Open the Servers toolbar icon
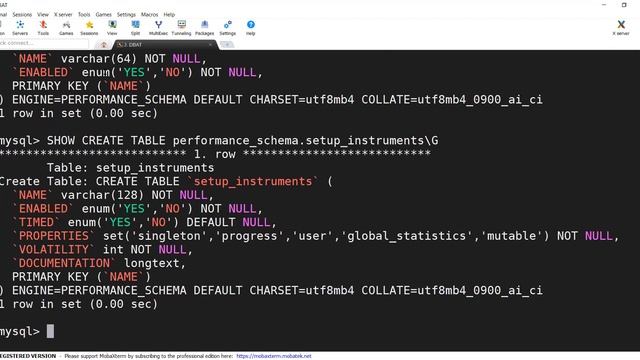 coord(20,28)
